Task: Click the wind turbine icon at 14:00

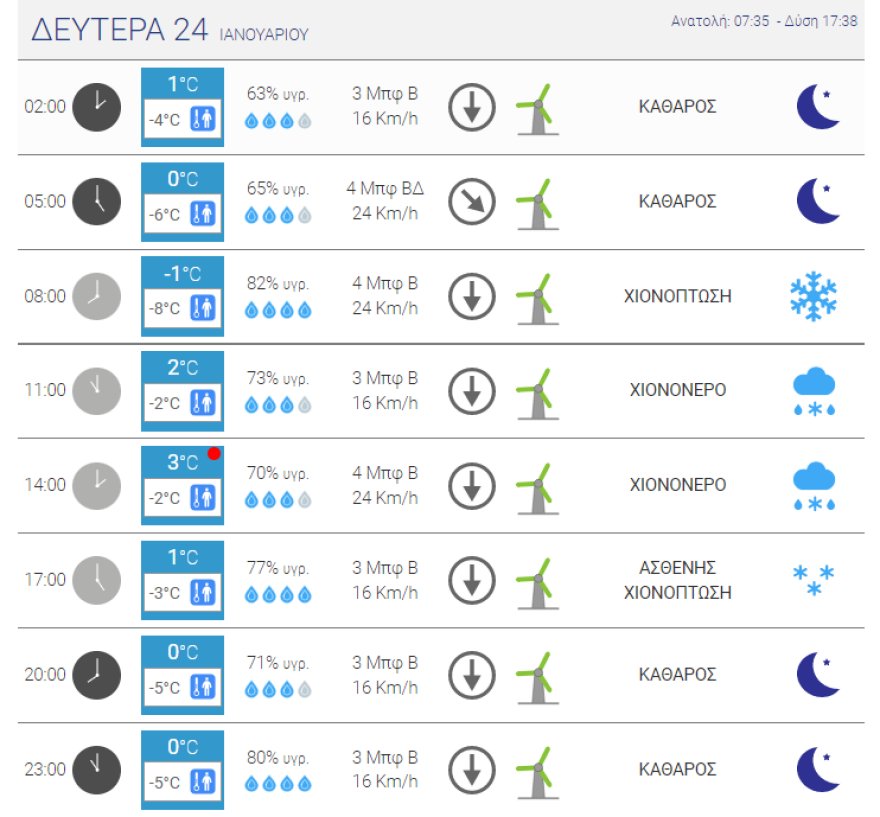Action: (536, 486)
